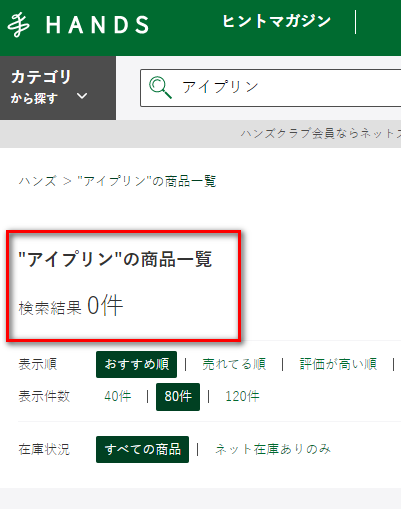Click the "アイプリン"の商品一覧 page heading
The width and height of the screenshot is (401, 509).
point(115,259)
